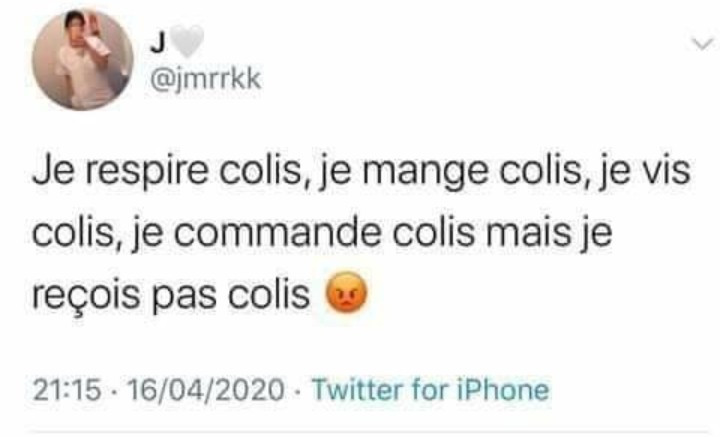Expand the tweet options chevron
The height and width of the screenshot is (437, 720).
coord(703,45)
